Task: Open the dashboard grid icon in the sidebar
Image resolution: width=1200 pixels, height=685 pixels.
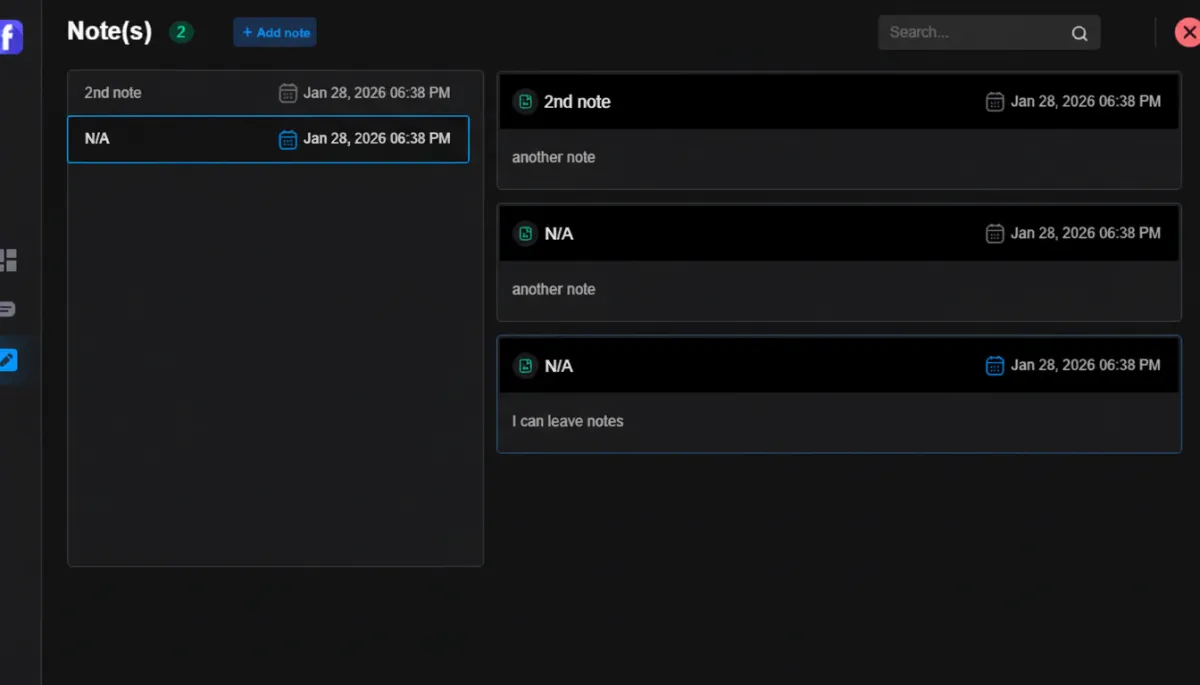Action: pos(8,261)
